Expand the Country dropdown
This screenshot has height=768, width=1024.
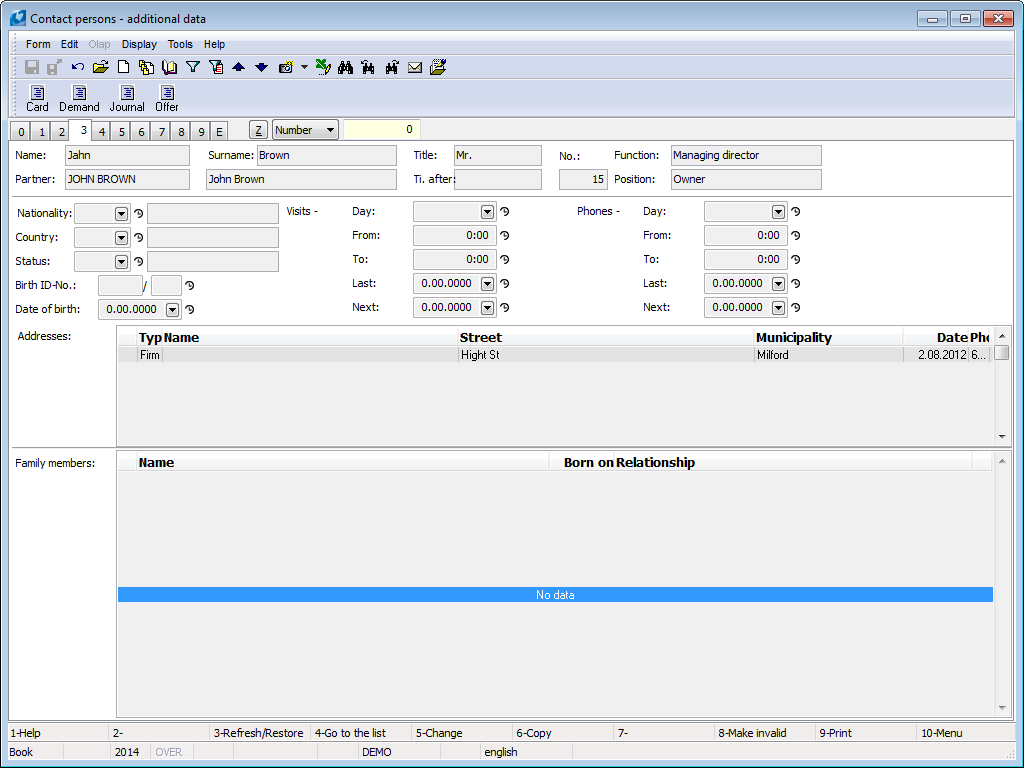[121, 238]
